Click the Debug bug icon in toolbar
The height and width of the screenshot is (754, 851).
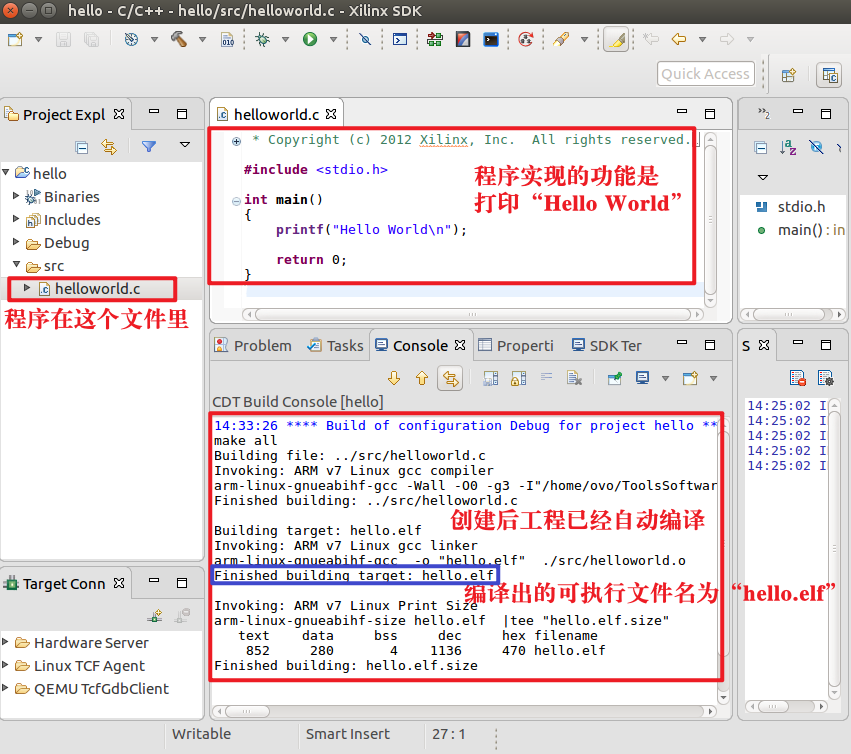pos(262,40)
